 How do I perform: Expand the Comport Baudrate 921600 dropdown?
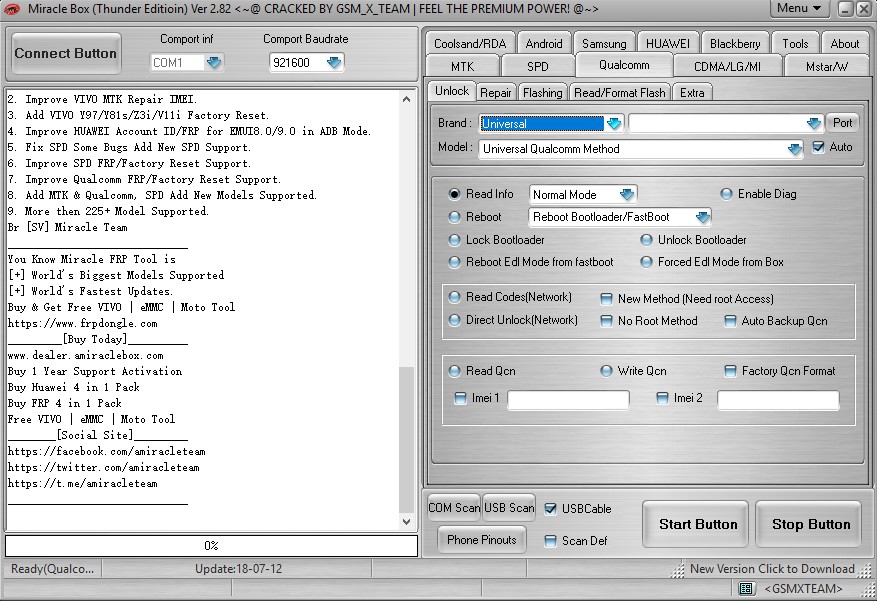pos(334,62)
